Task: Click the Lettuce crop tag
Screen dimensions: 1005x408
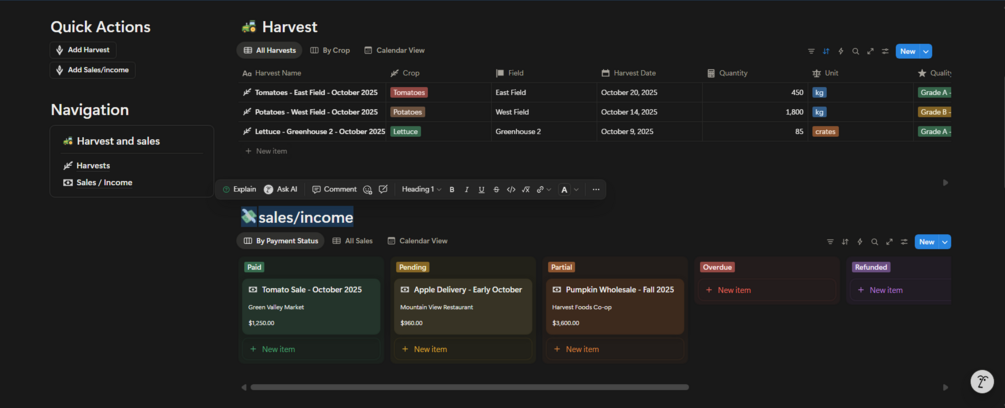Action: point(405,131)
